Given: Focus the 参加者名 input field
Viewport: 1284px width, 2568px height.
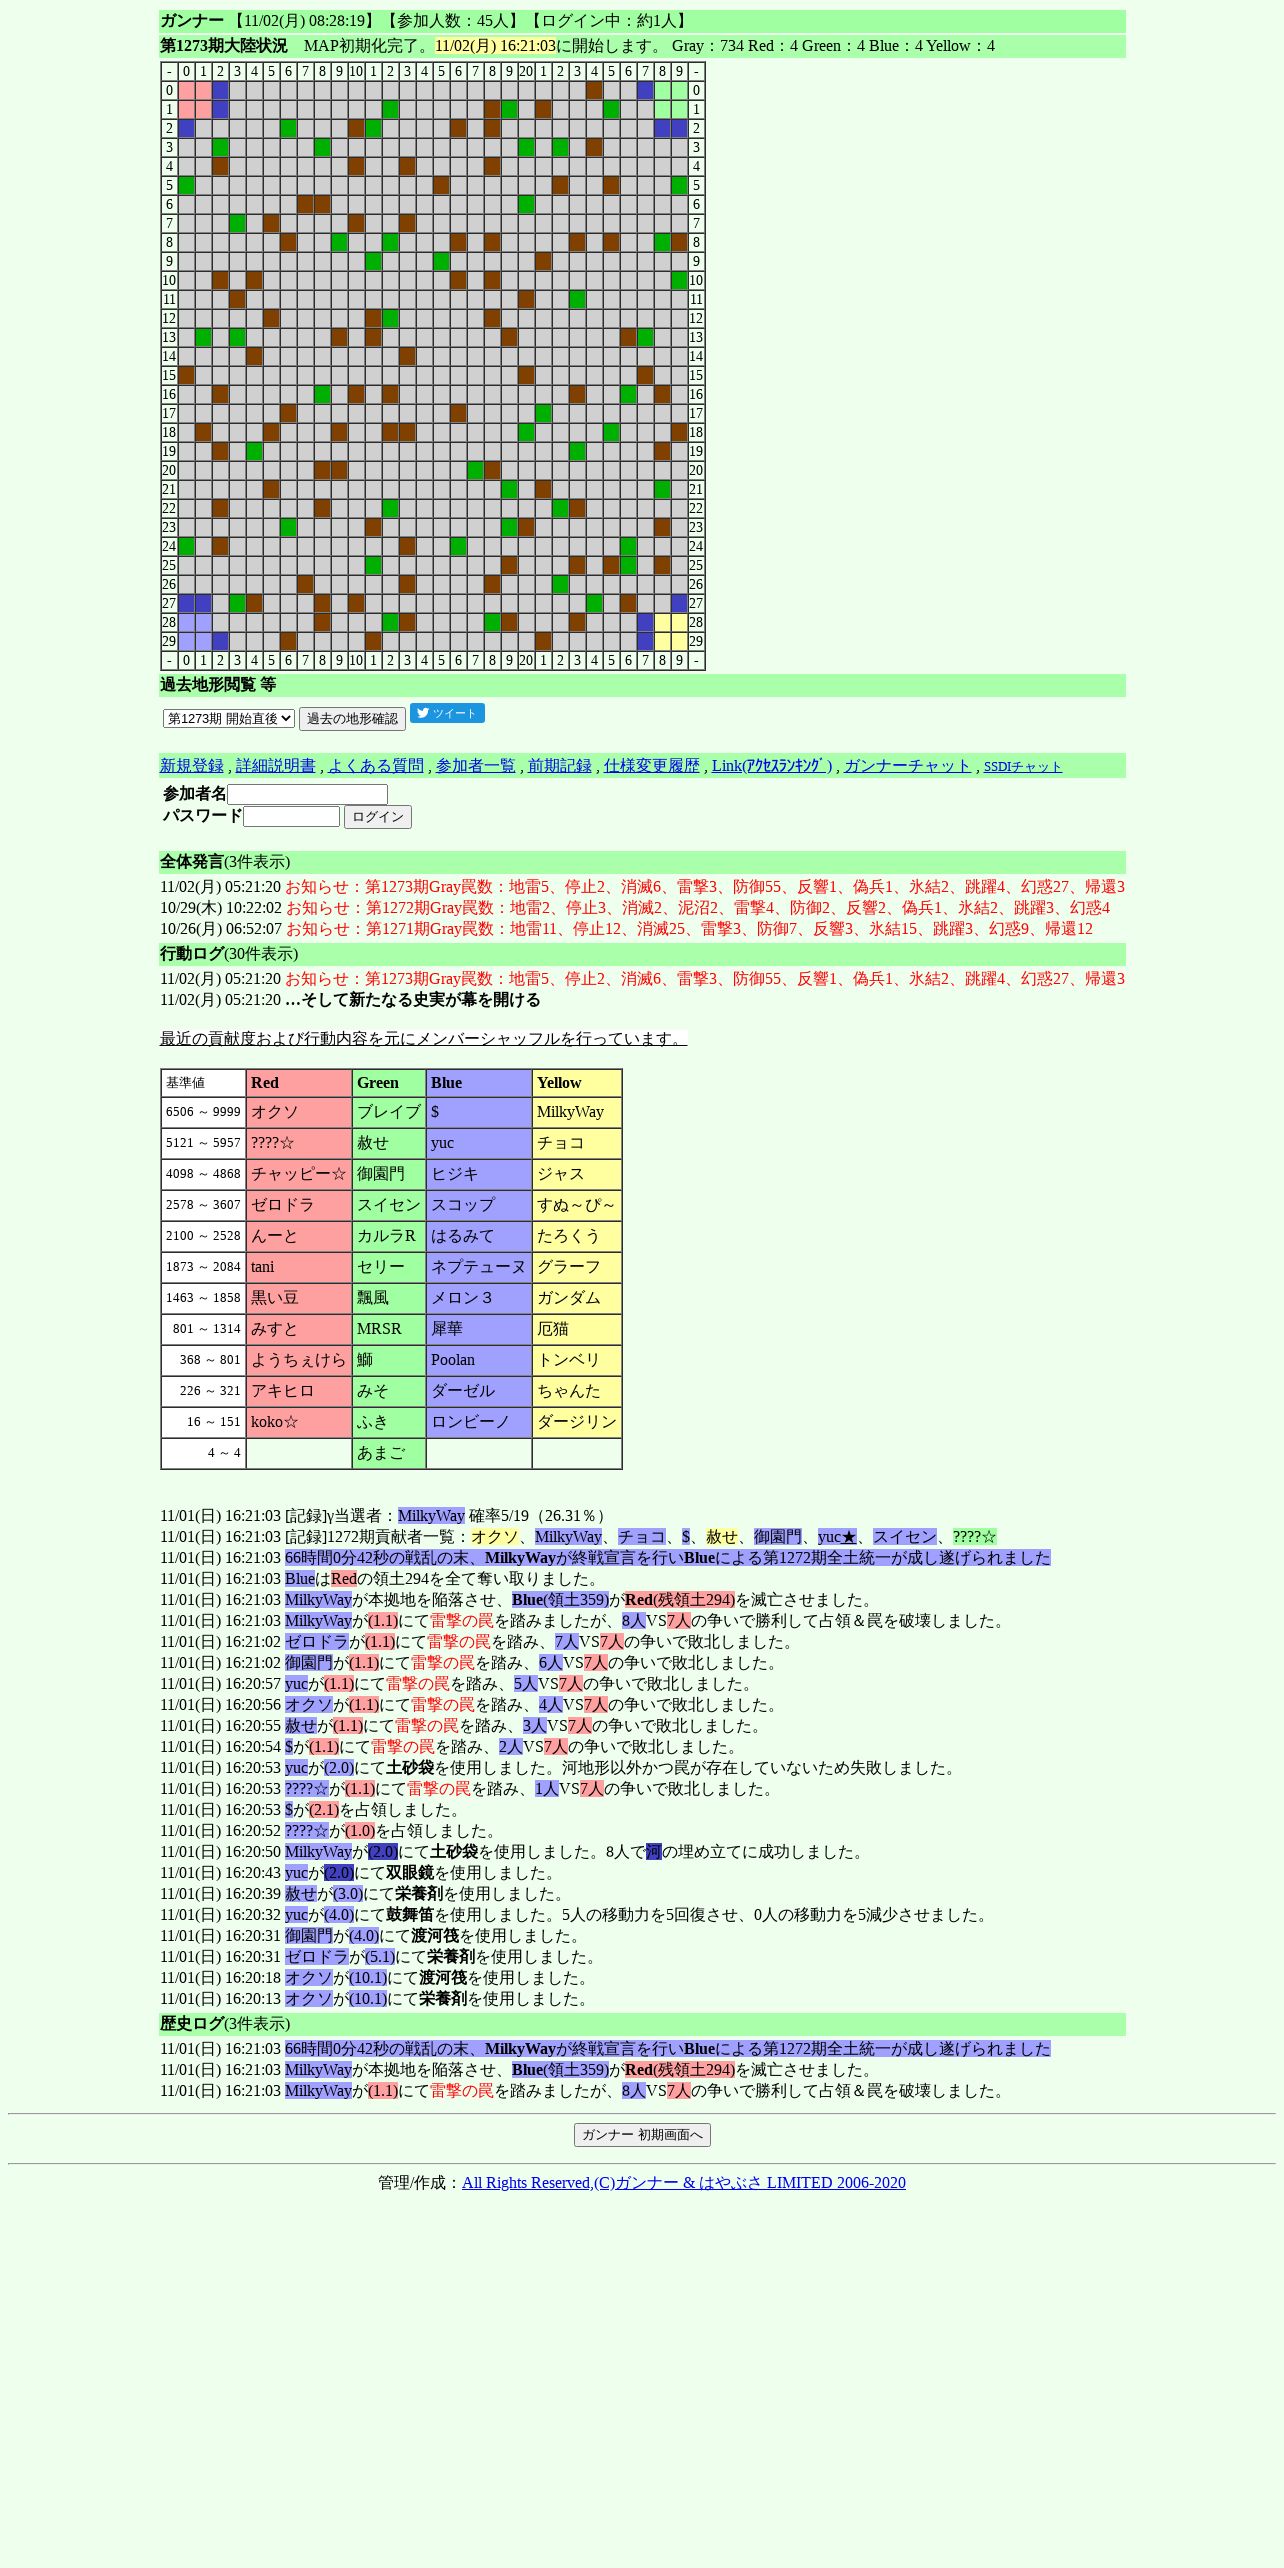Looking at the screenshot, I should click(x=307, y=794).
